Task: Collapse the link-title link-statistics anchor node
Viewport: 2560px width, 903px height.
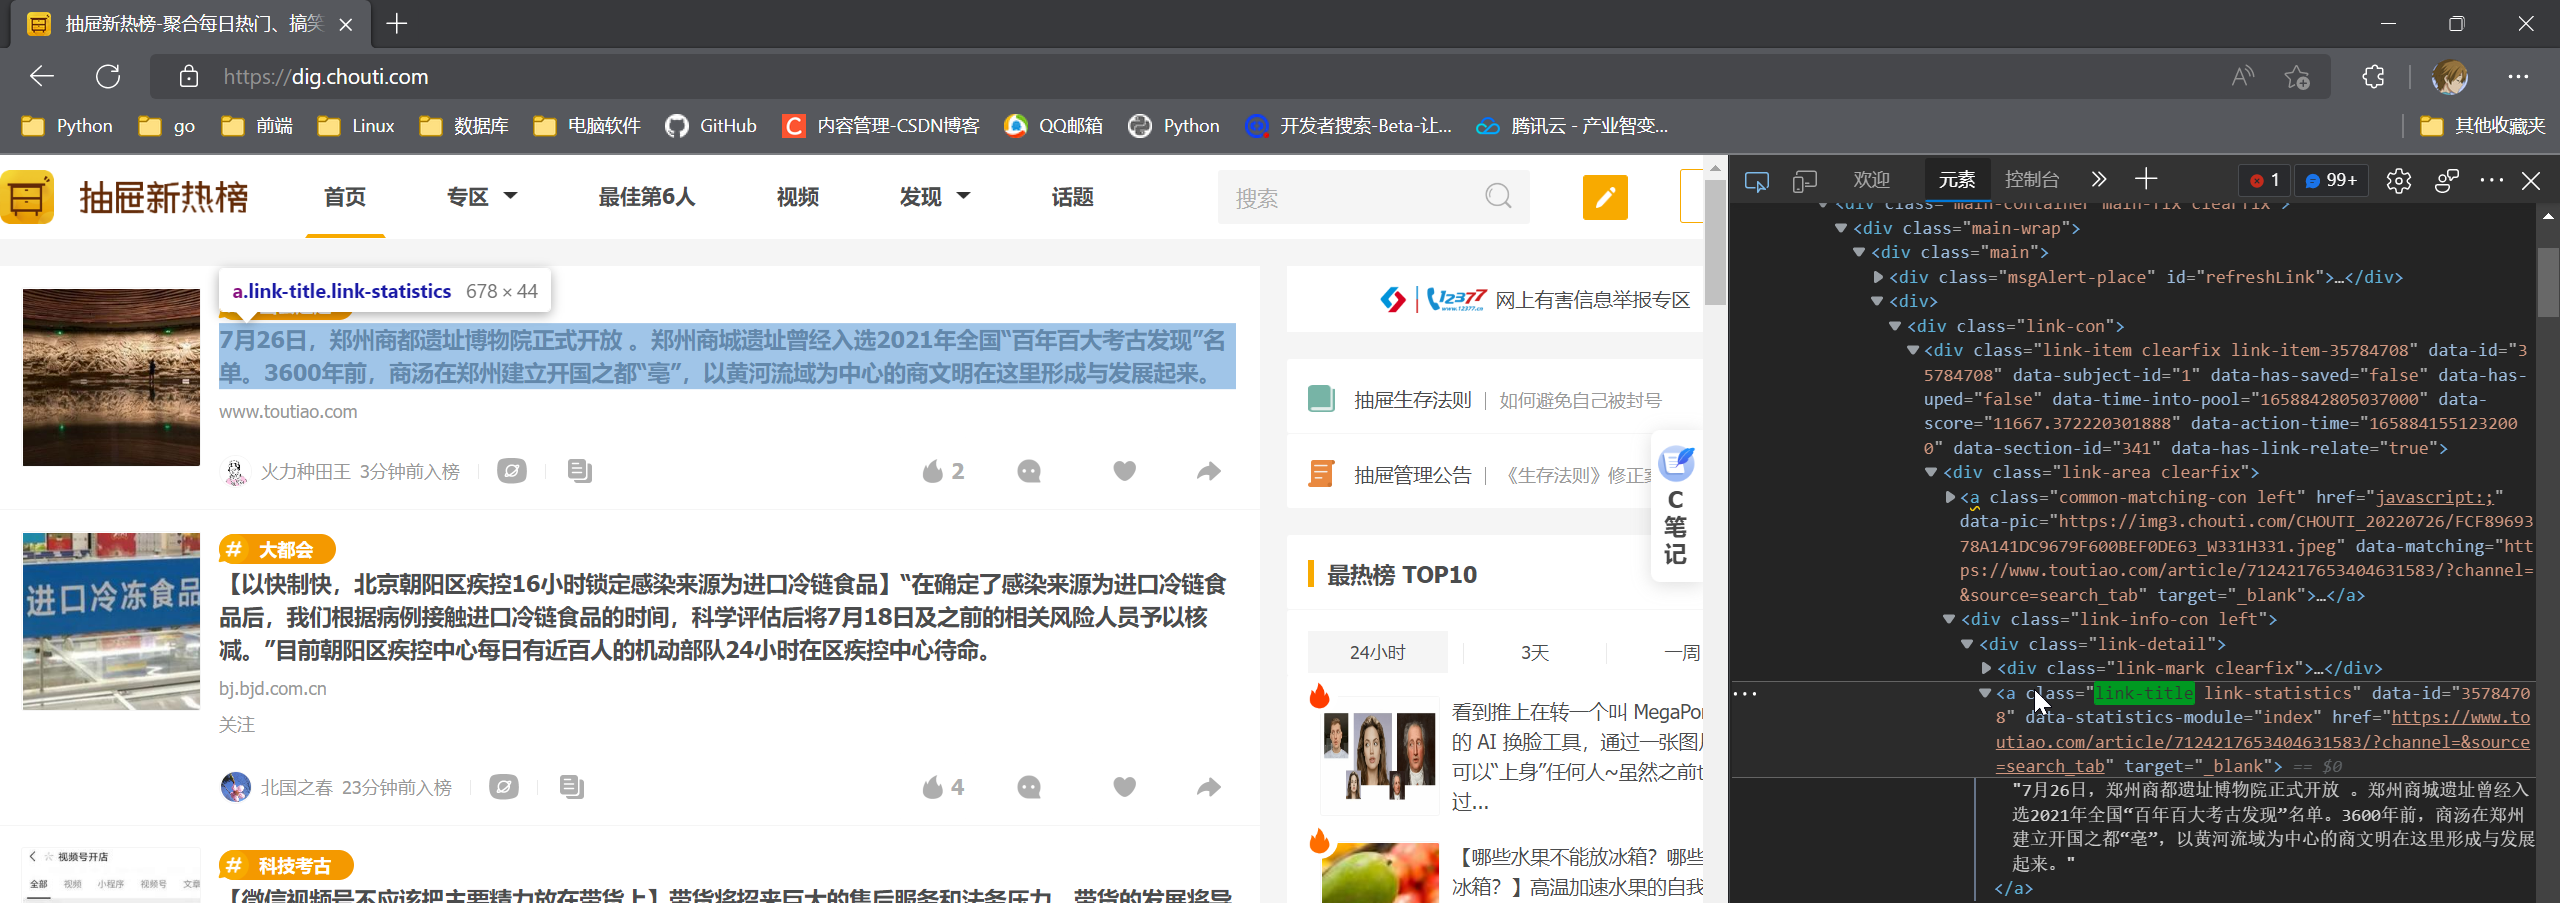Action: coord(1985,693)
